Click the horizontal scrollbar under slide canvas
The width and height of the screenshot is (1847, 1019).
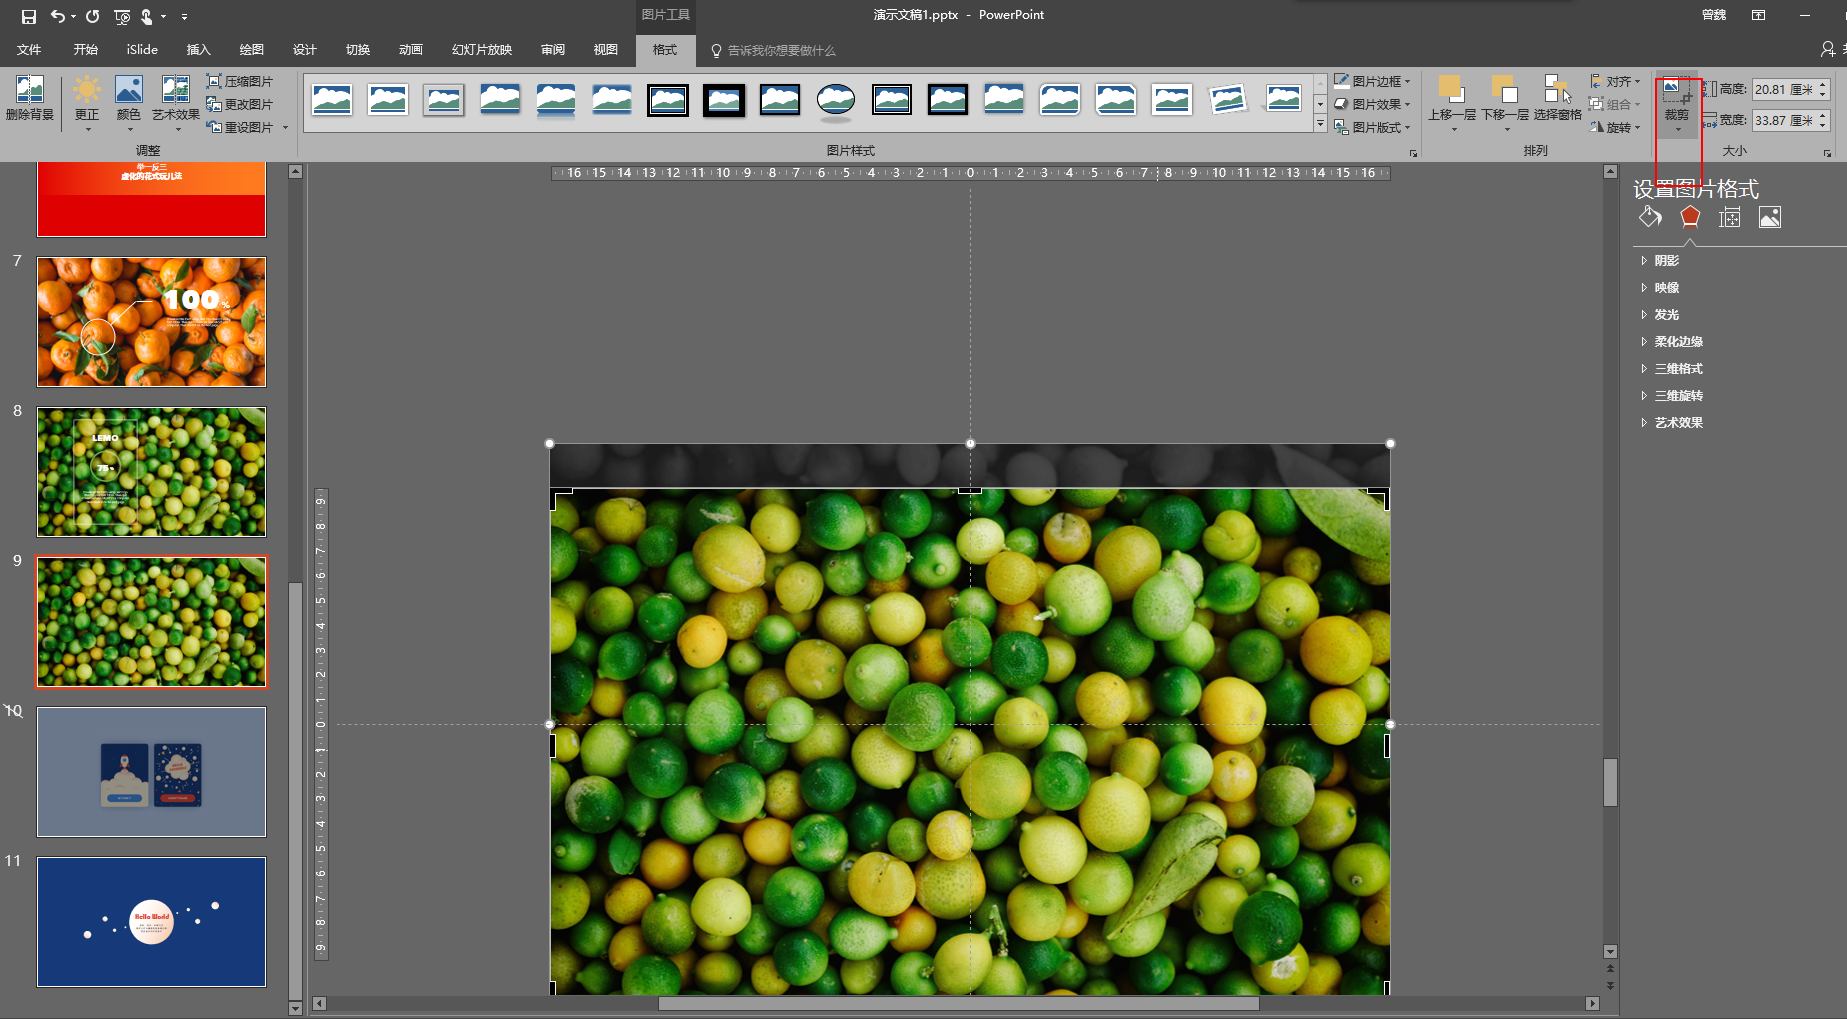click(958, 1003)
